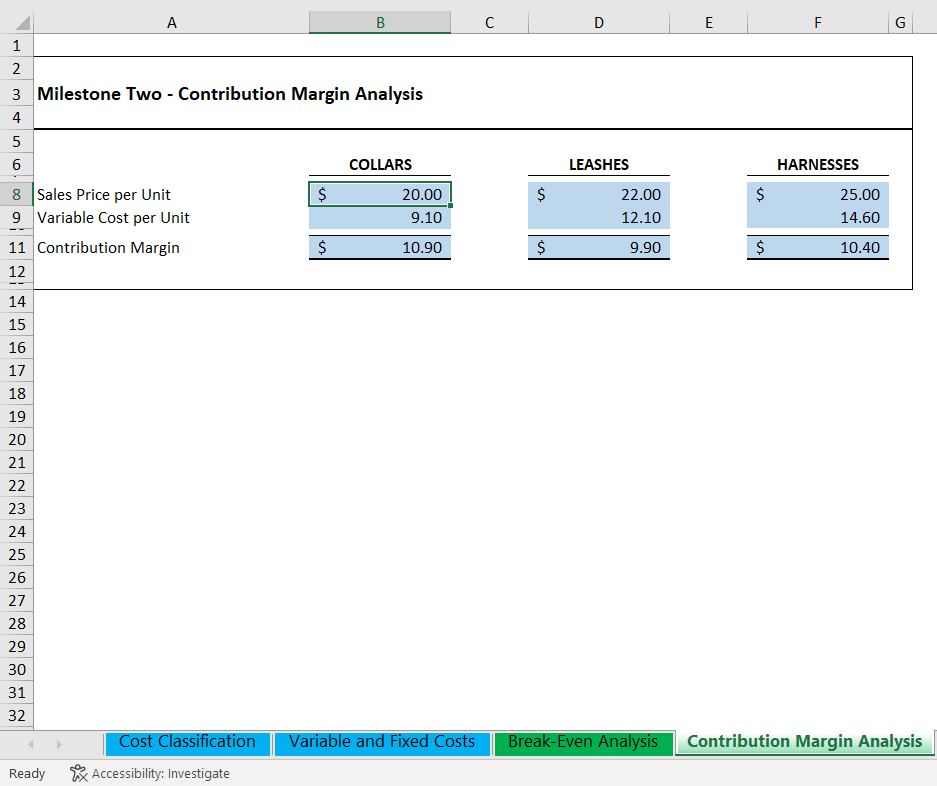937x786 pixels.
Task: Open the Break-Even Analysis sheet
Action: pos(583,742)
